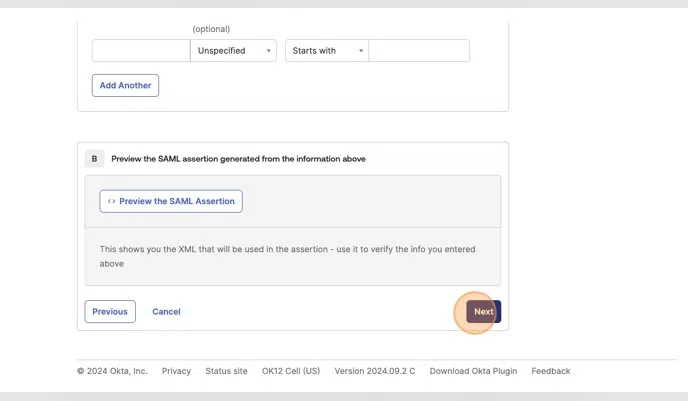The image size is (688, 401).
Task: Open the Unspecified name format dropdown
Action: [234, 51]
